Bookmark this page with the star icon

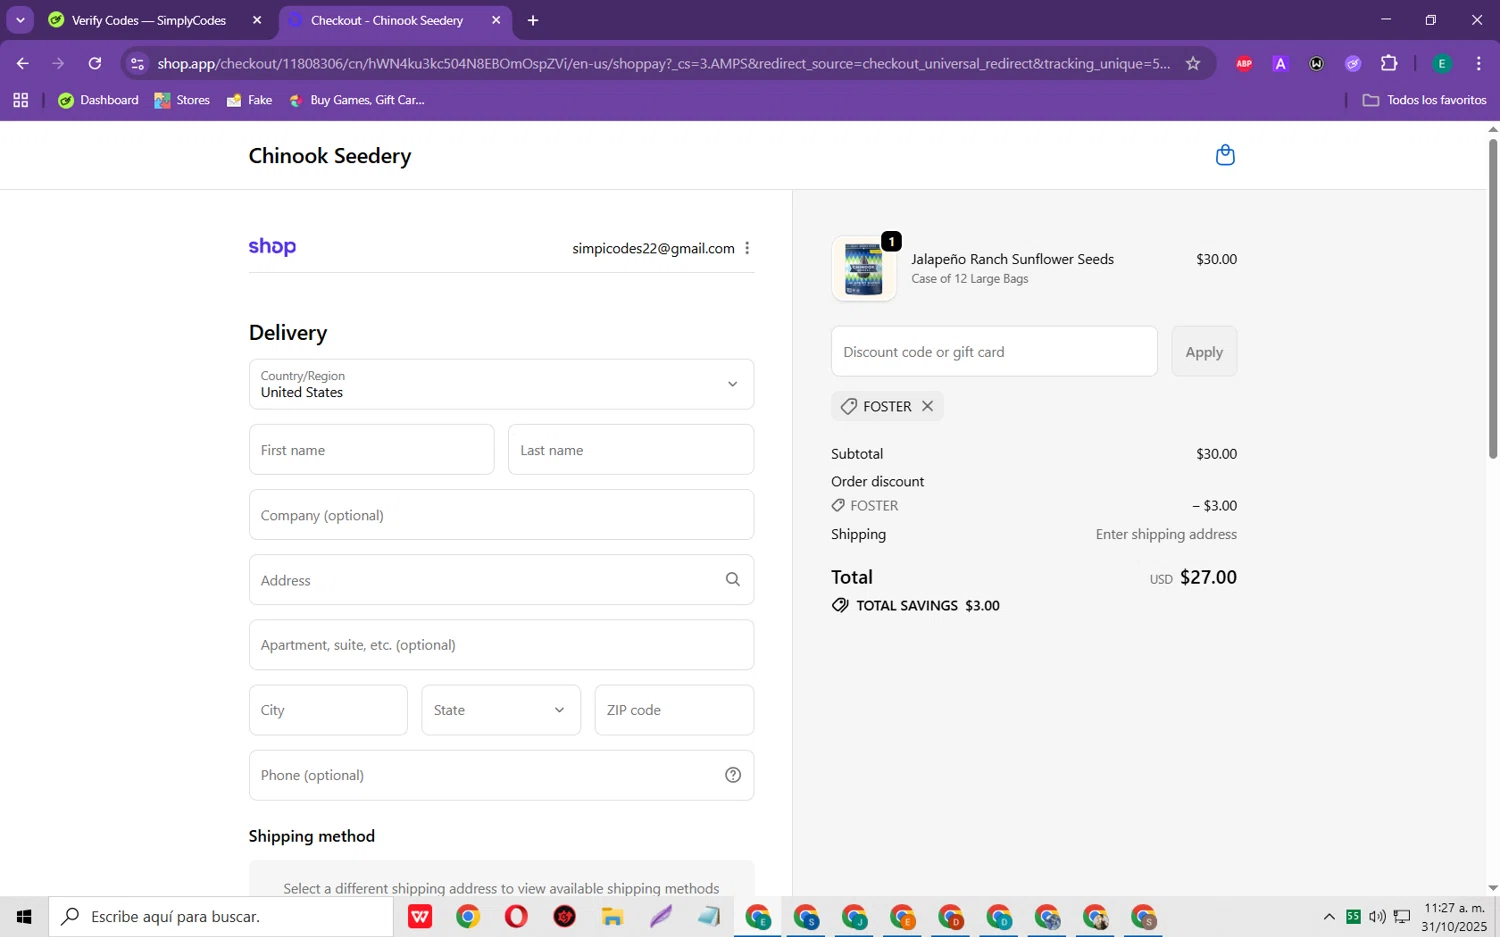pyautogui.click(x=1193, y=63)
